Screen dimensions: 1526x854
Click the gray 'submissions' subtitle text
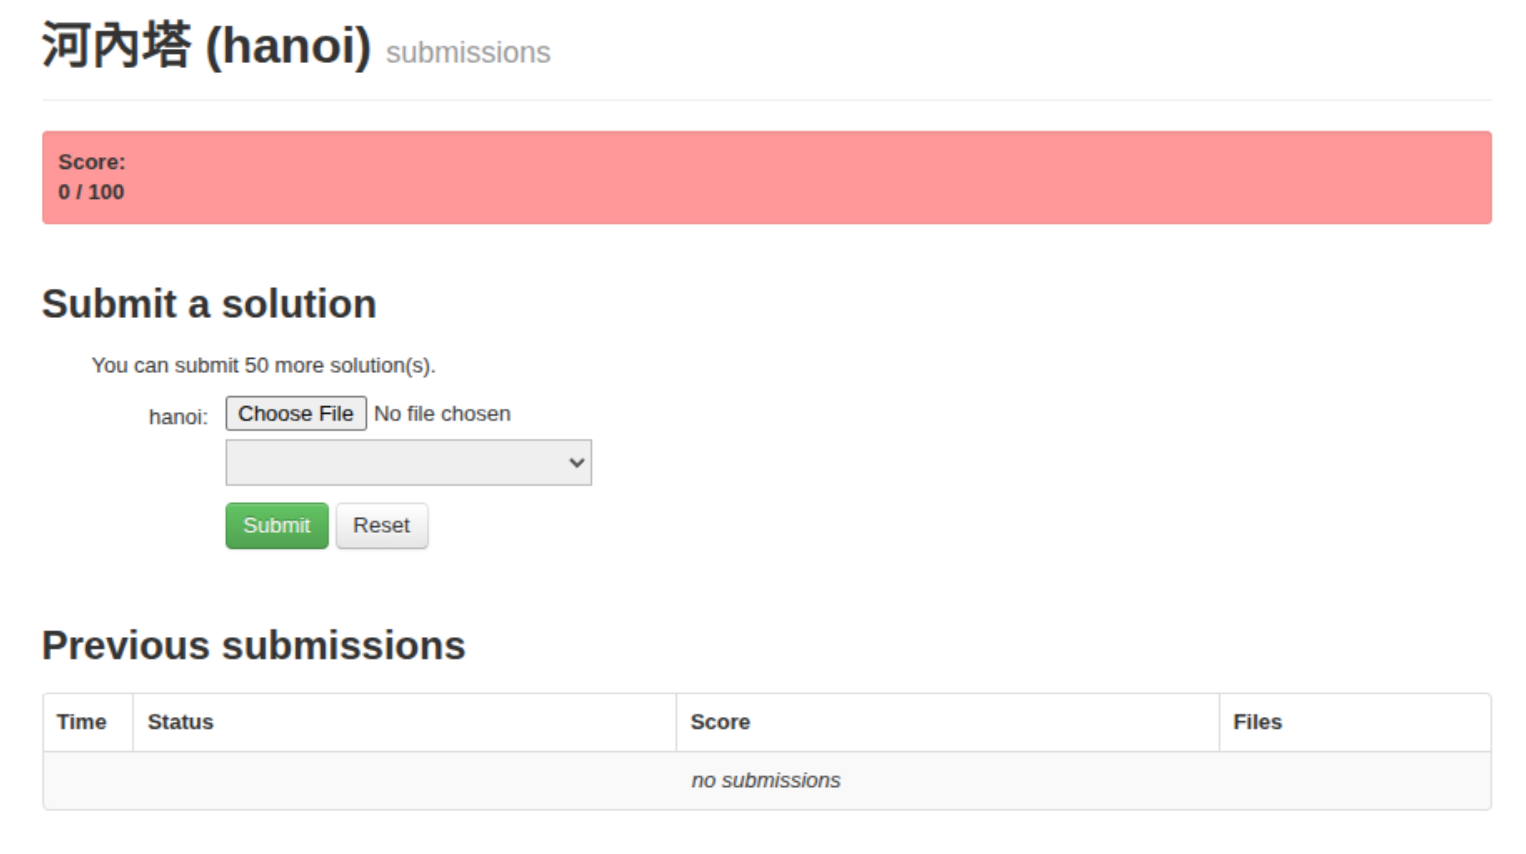point(468,53)
